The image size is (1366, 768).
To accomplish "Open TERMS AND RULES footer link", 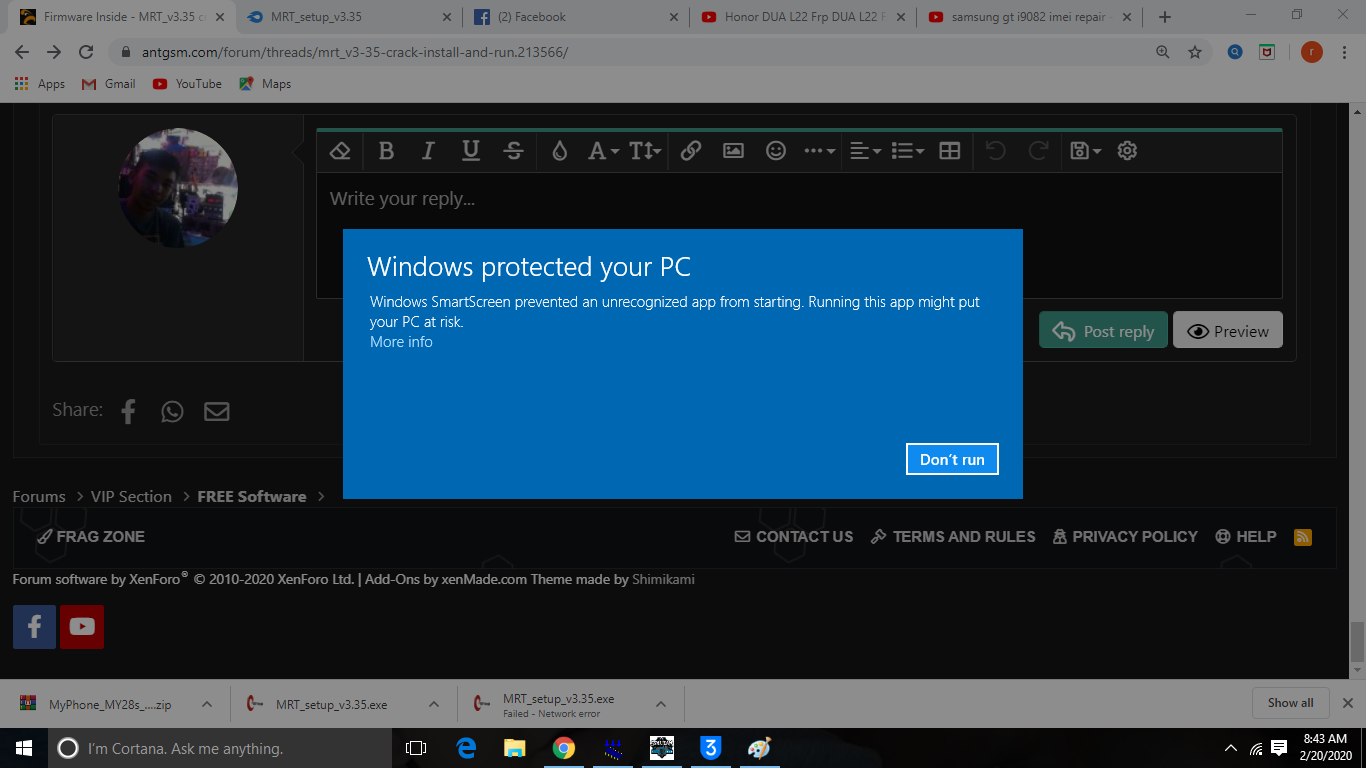I will click(x=953, y=536).
